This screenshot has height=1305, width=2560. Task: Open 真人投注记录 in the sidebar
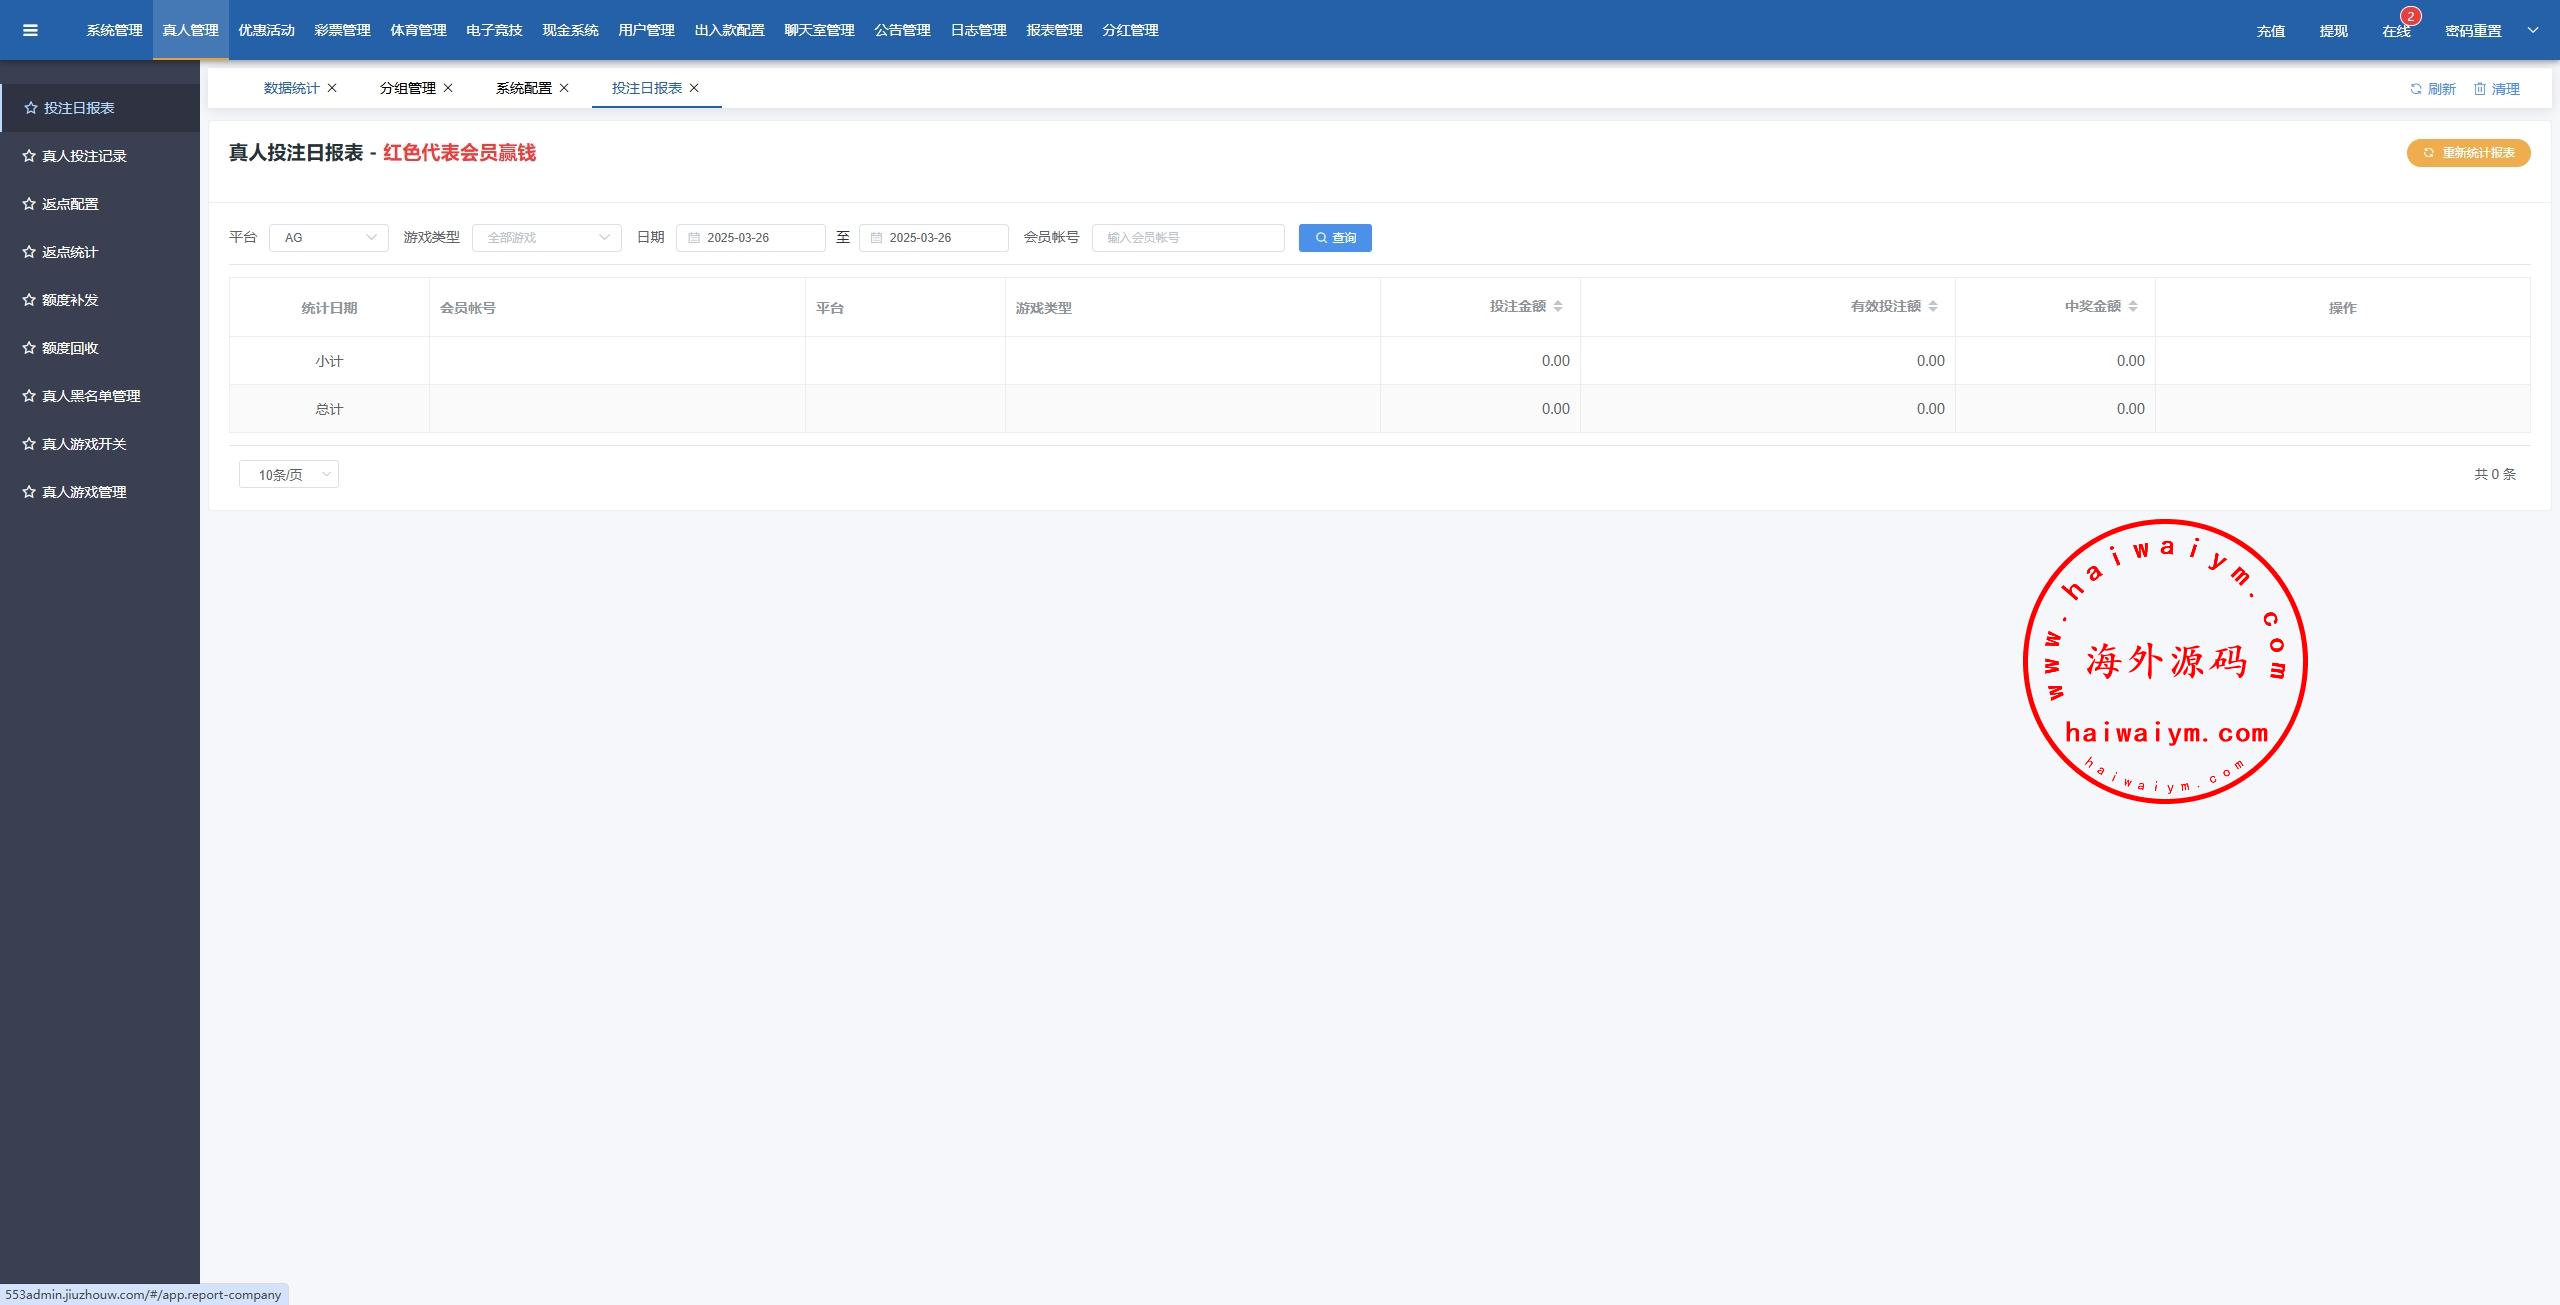84,156
